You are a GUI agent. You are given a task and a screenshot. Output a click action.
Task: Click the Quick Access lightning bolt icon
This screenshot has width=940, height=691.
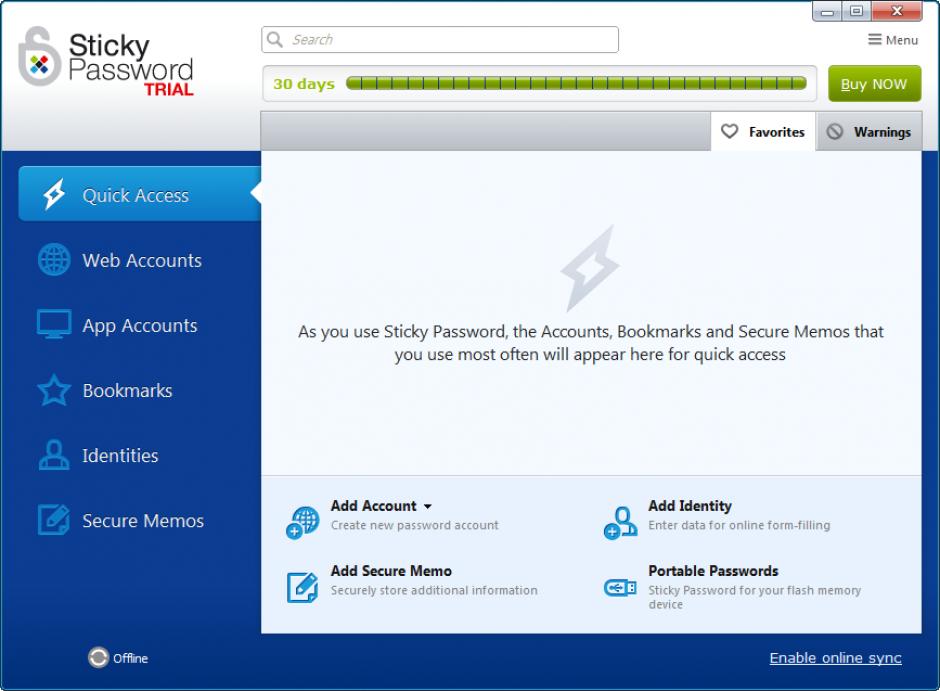click(x=54, y=195)
